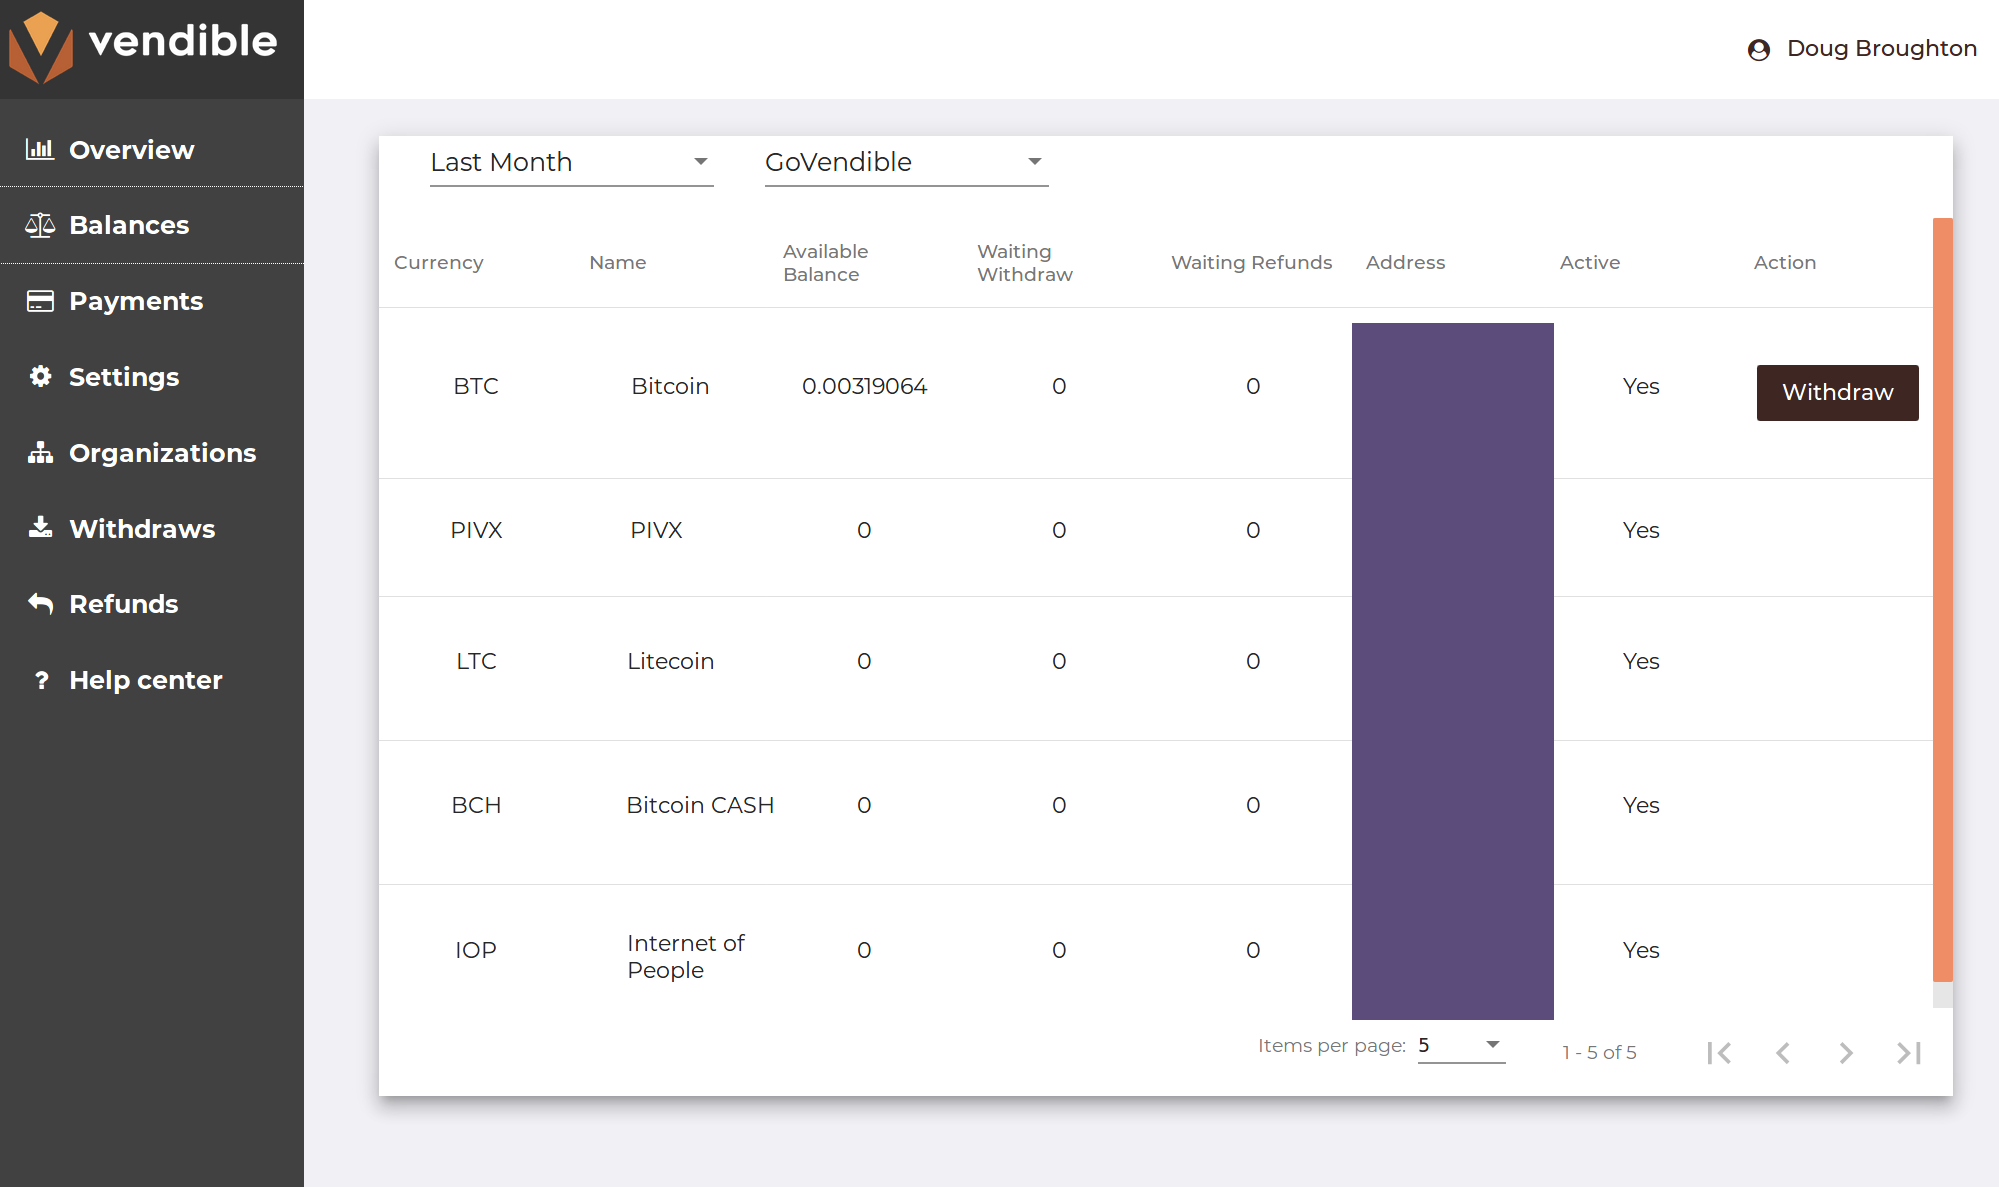Expand the GoVendible organization dropdown
Viewport: 1999px width, 1187px height.
tap(906, 162)
